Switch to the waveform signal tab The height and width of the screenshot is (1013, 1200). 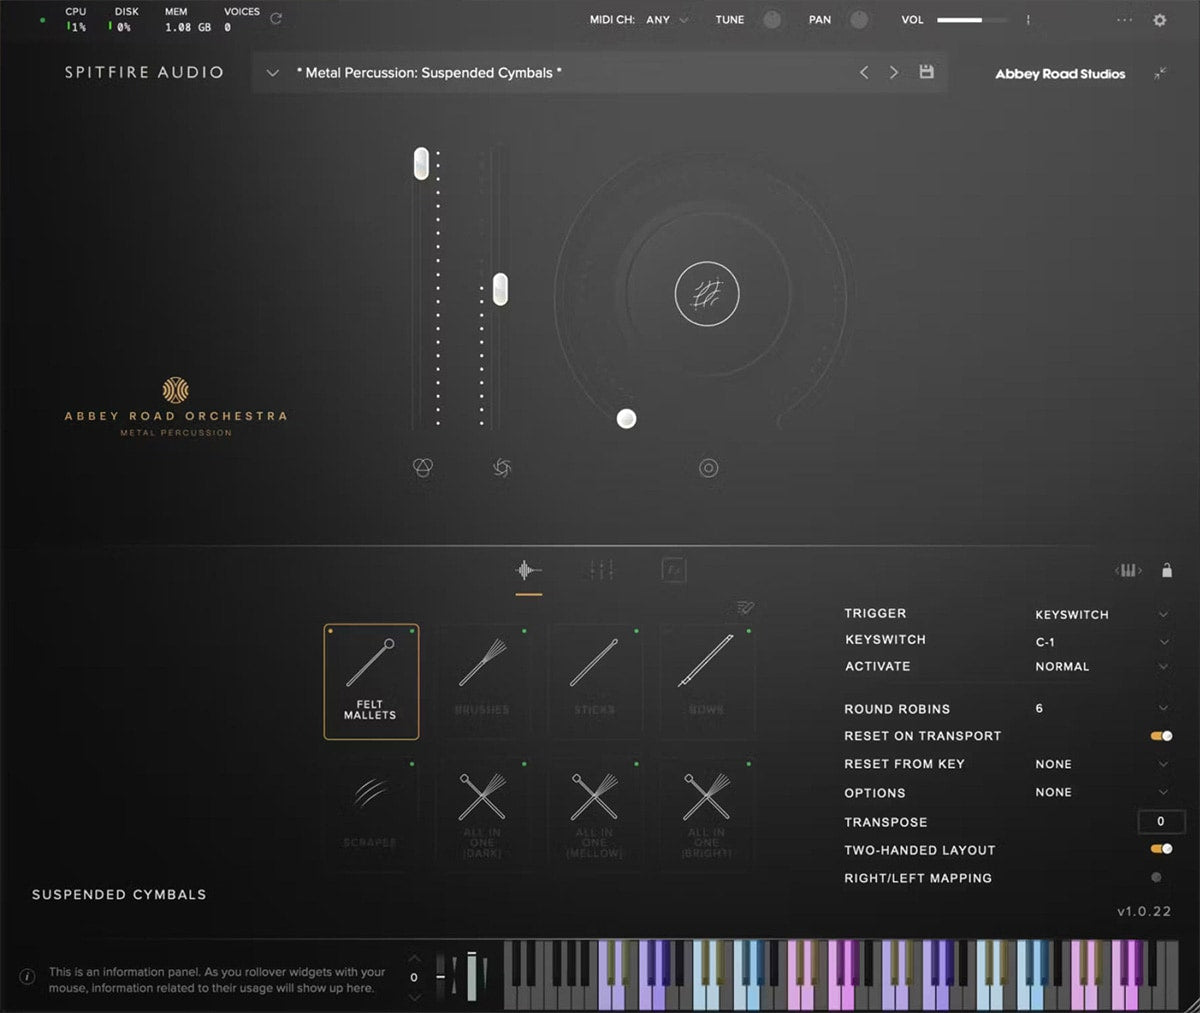[x=529, y=569]
